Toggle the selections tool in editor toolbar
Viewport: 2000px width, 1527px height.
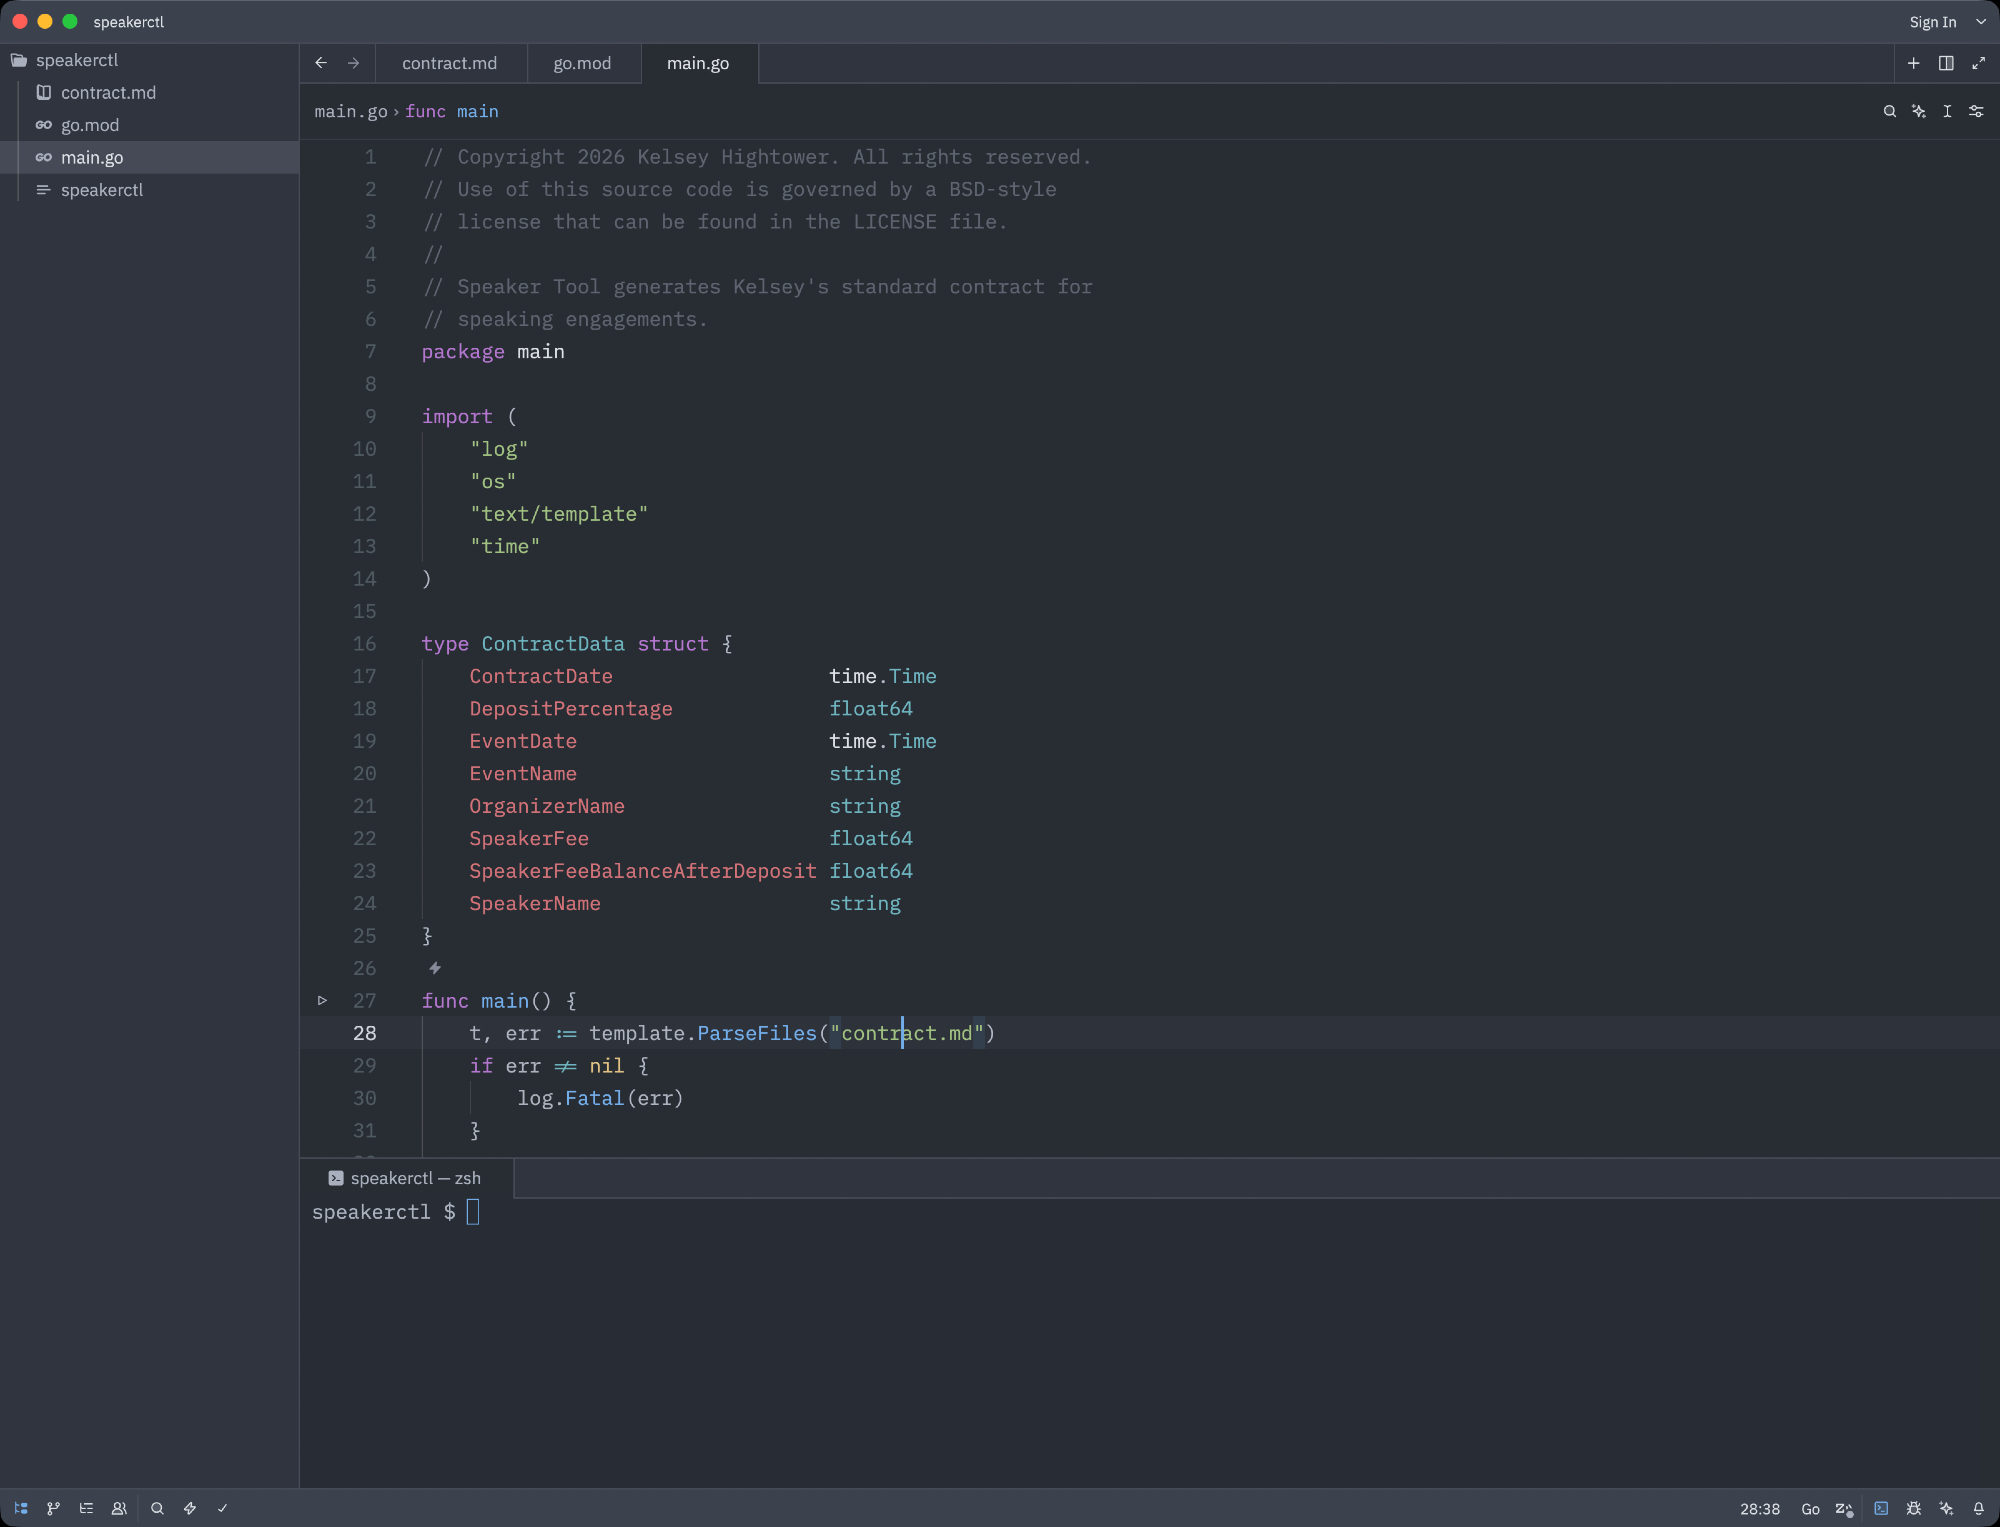click(x=1947, y=111)
